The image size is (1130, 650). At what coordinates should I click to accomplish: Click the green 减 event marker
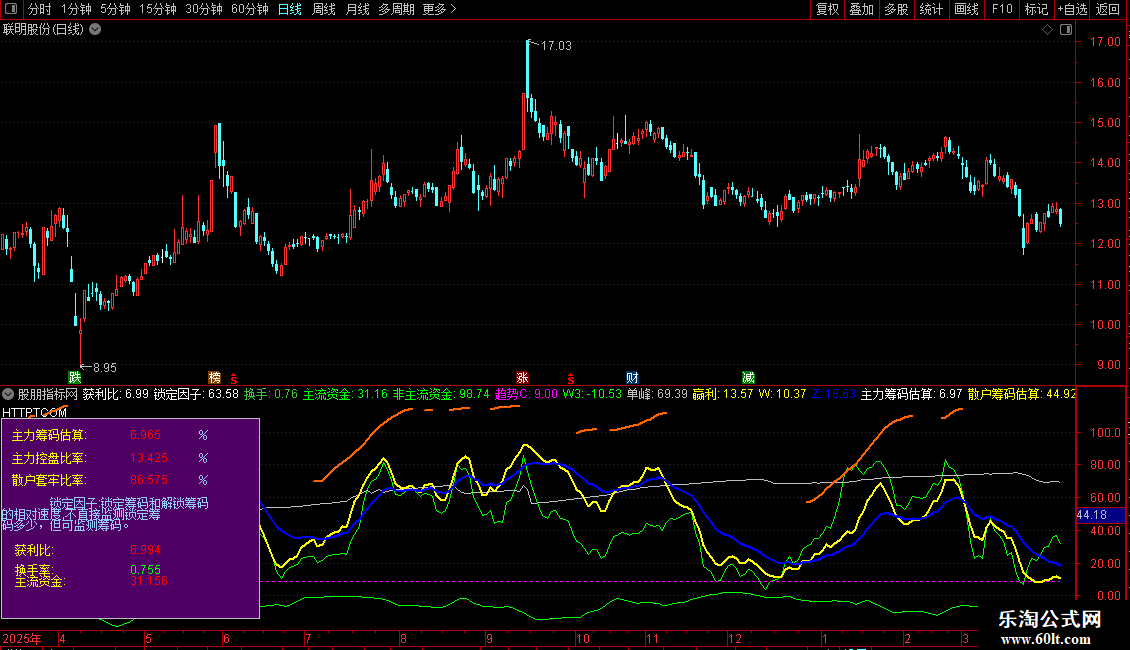point(748,378)
